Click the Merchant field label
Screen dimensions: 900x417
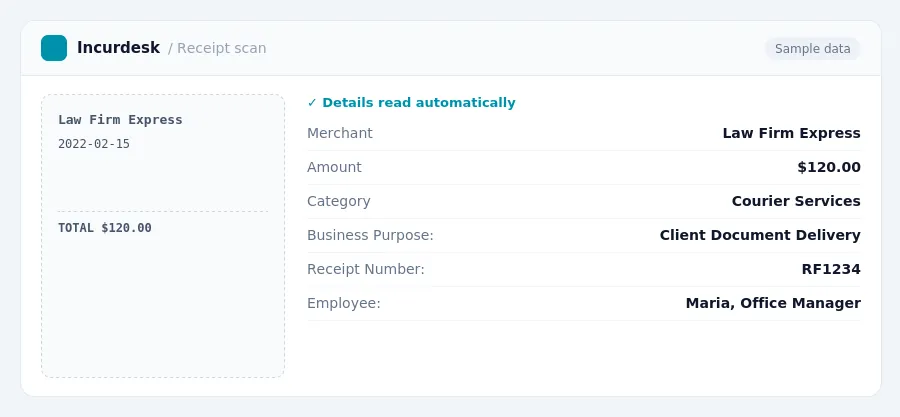coord(340,133)
